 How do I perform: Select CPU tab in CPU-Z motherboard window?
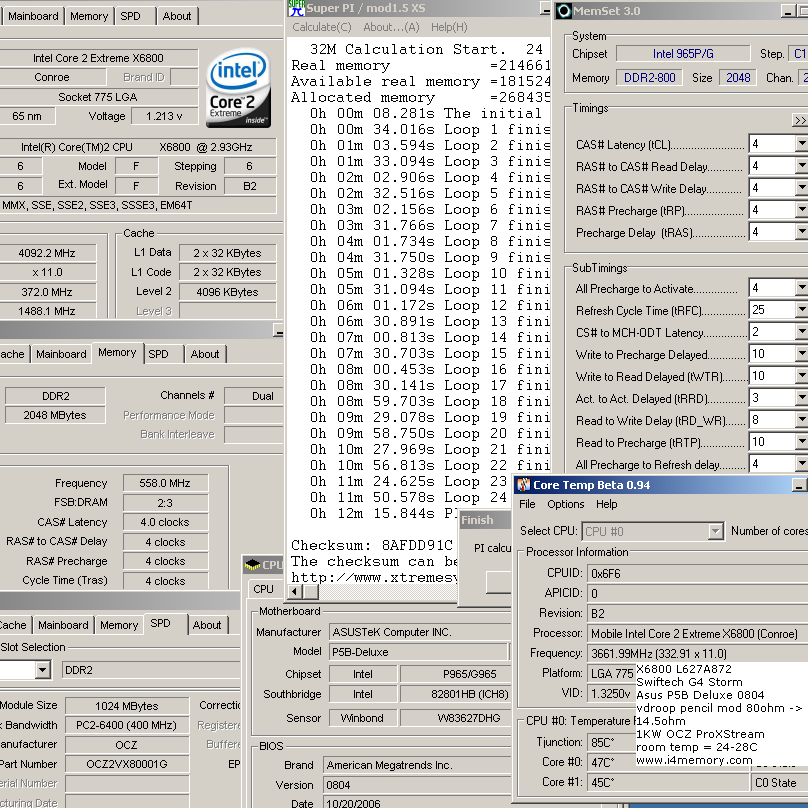263,589
